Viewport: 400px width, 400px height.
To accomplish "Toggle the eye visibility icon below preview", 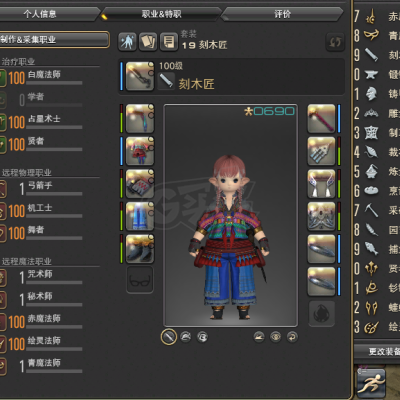I will [276, 337].
